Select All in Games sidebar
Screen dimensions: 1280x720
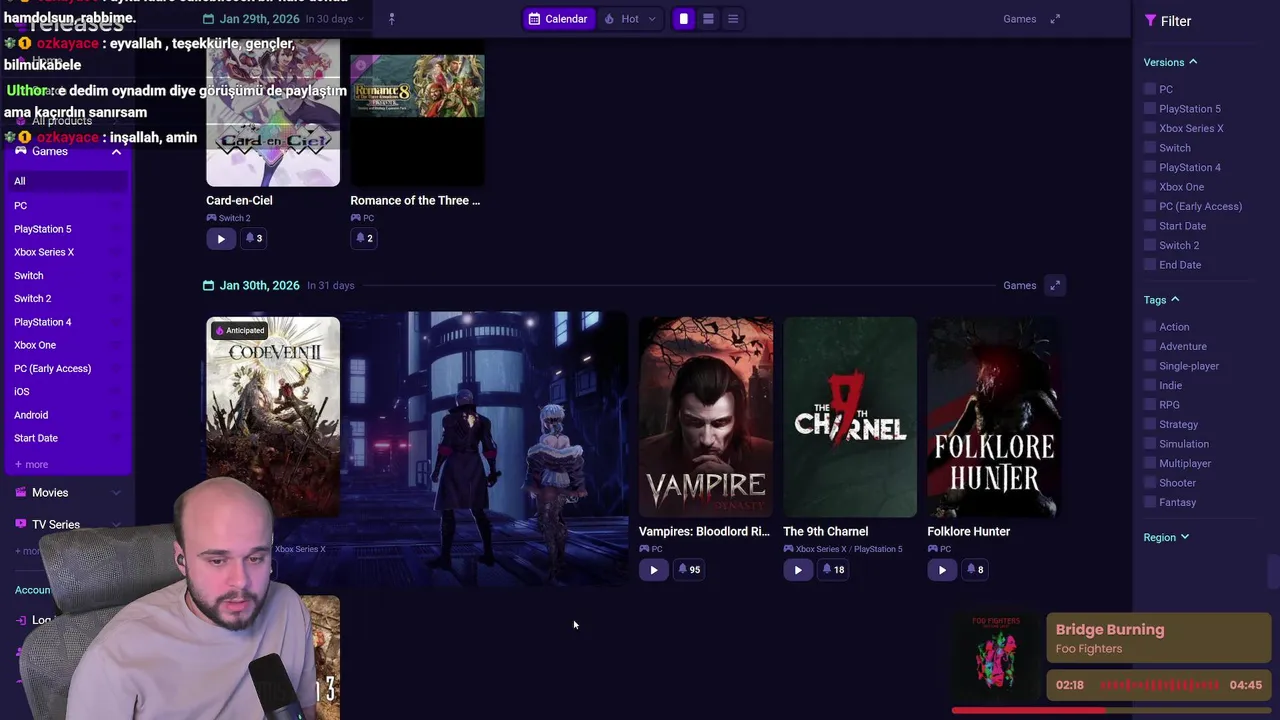68,181
